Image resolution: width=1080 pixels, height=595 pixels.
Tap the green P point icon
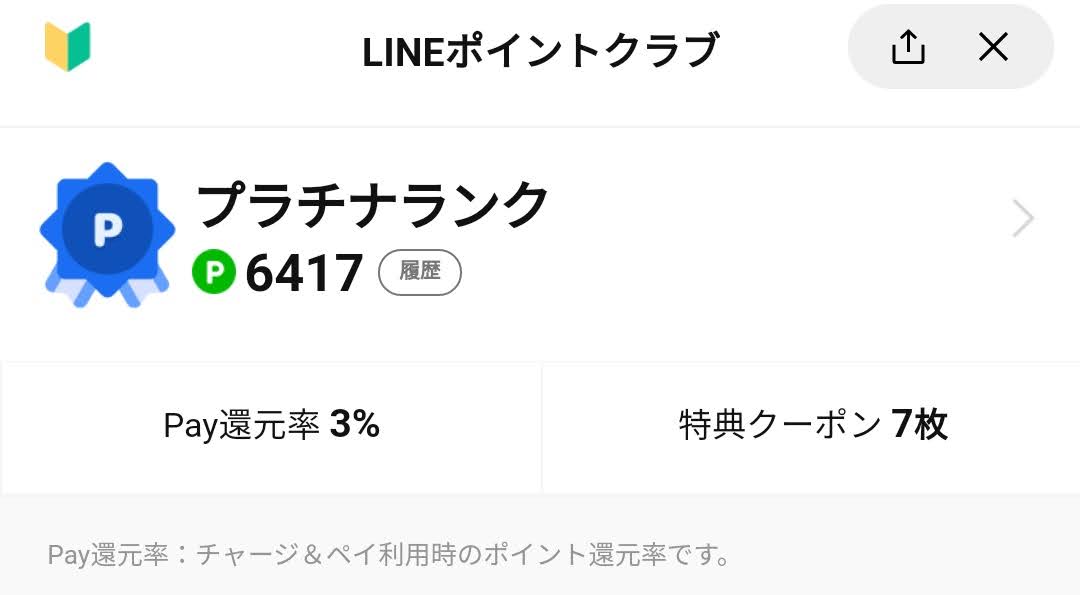coord(214,271)
